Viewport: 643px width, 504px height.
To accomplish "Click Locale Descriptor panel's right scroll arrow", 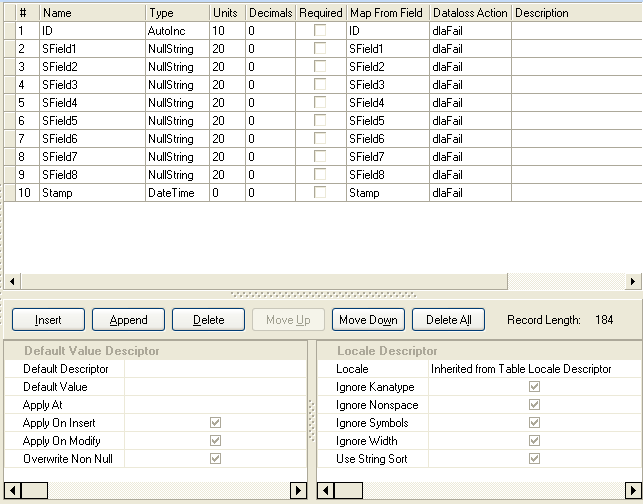I will [x=634, y=491].
